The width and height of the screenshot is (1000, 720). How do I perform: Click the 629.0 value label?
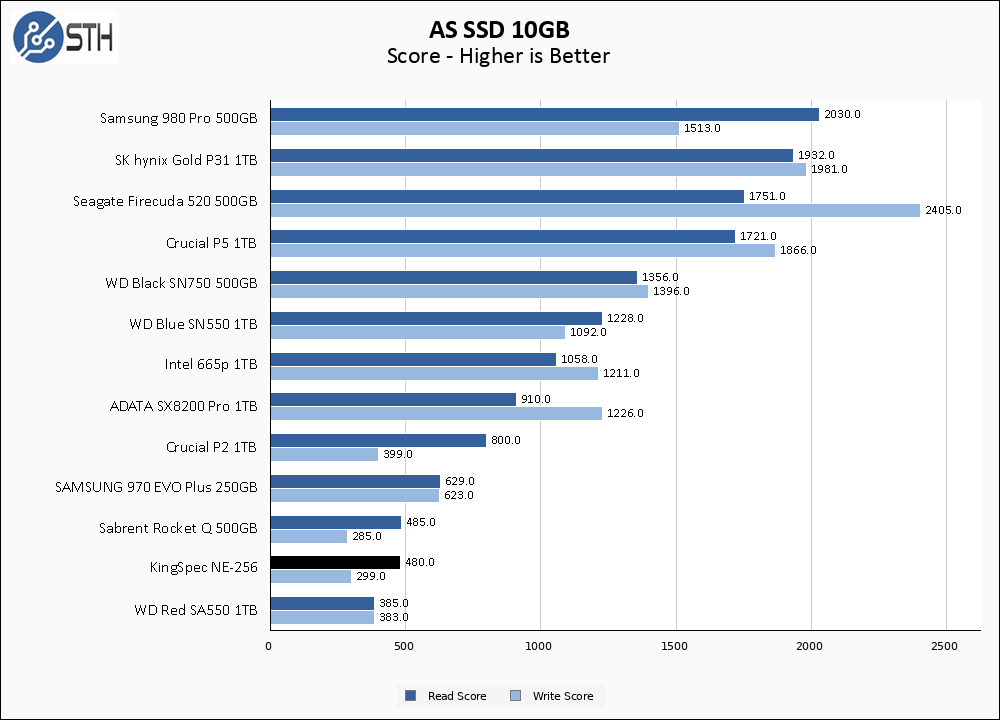pos(460,481)
